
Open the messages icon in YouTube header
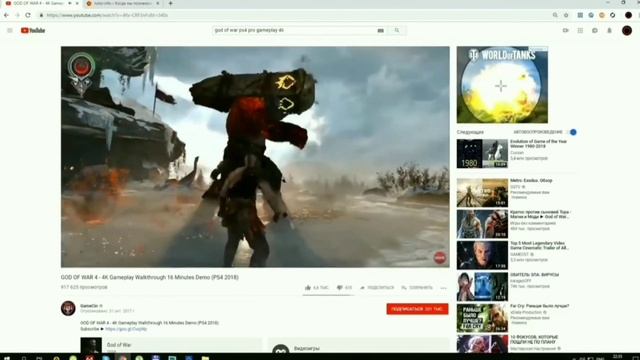[595, 31]
